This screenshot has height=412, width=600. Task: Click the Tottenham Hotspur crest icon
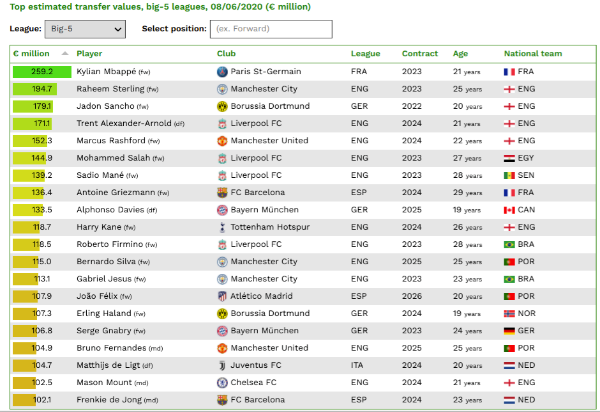(x=222, y=227)
